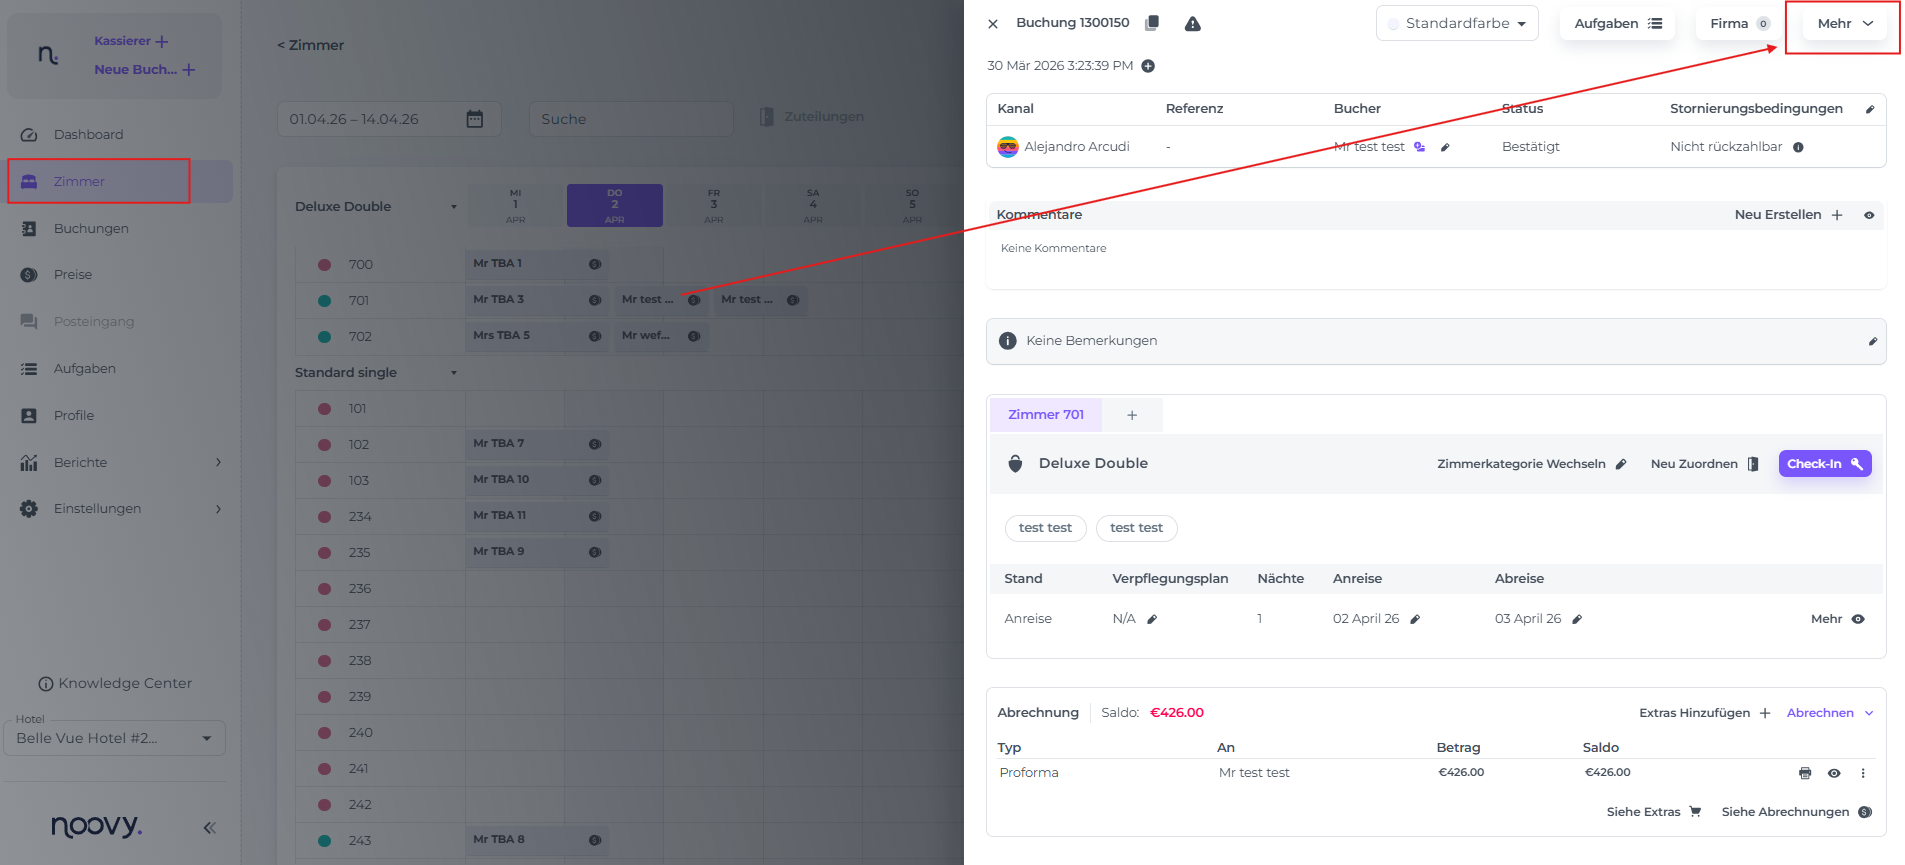
Task: Click the warning triangle icon
Action: pyautogui.click(x=1192, y=24)
